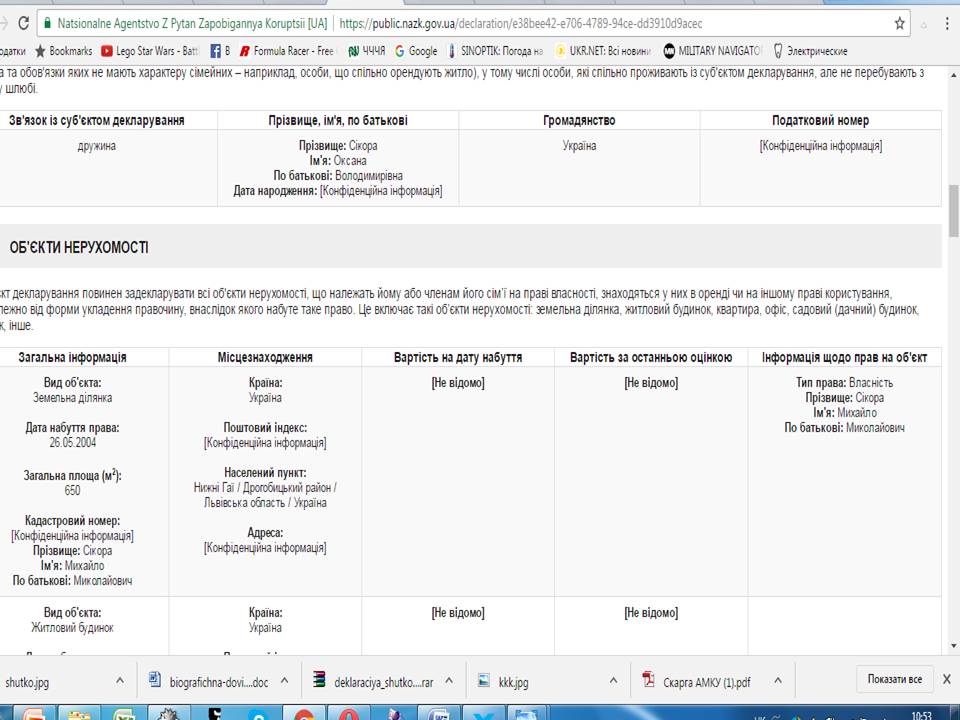Select the дружина relationship cell
Screen dimensions: 960x720
(x=97, y=146)
